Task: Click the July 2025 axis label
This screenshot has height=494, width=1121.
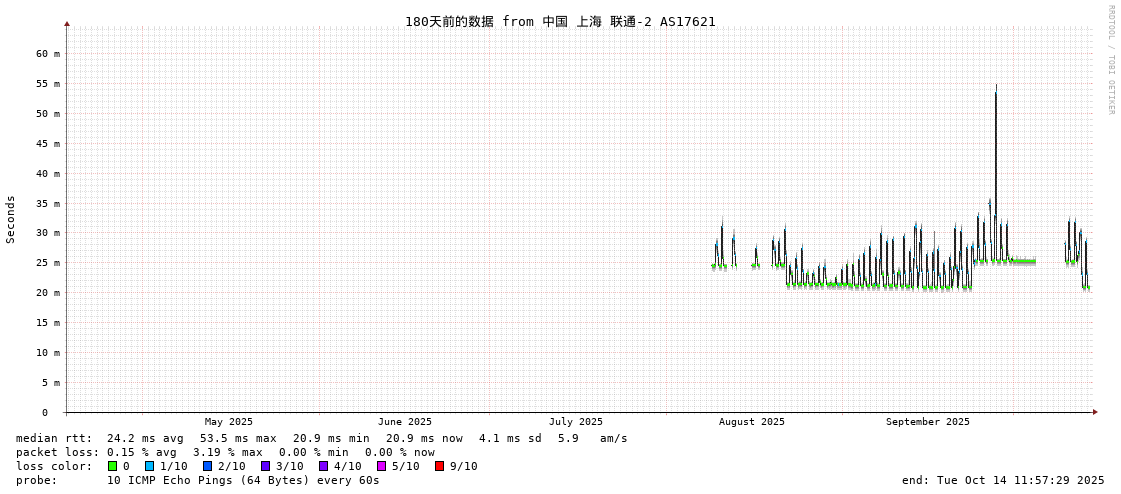Action: [x=575, y=422]
